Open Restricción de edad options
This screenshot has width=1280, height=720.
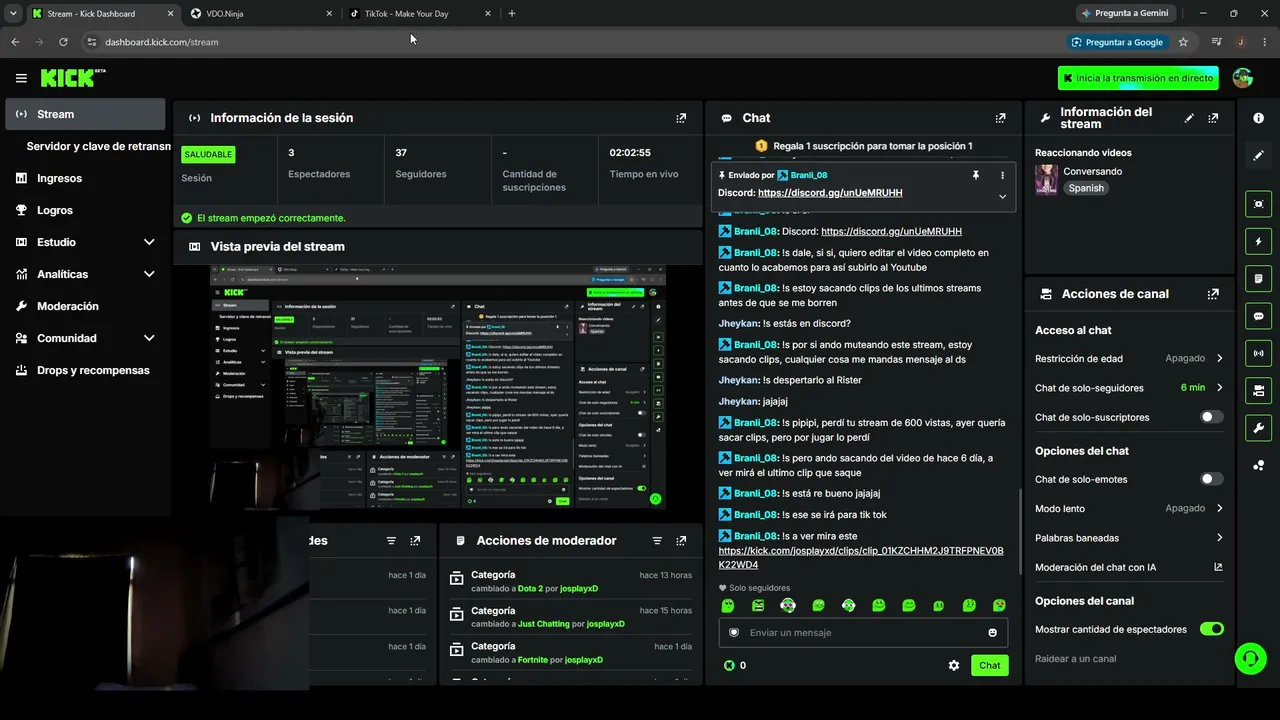(x=1129, y=358)
